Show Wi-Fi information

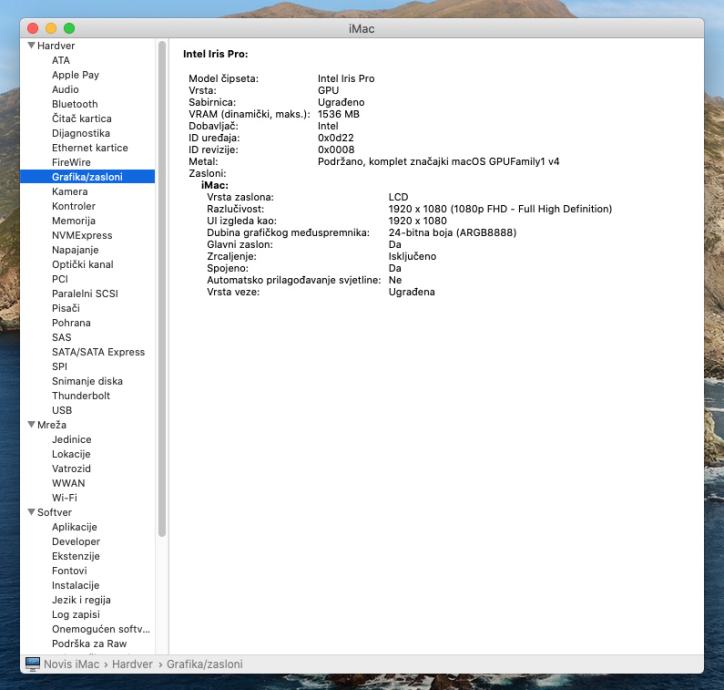[x=65, y=497]
